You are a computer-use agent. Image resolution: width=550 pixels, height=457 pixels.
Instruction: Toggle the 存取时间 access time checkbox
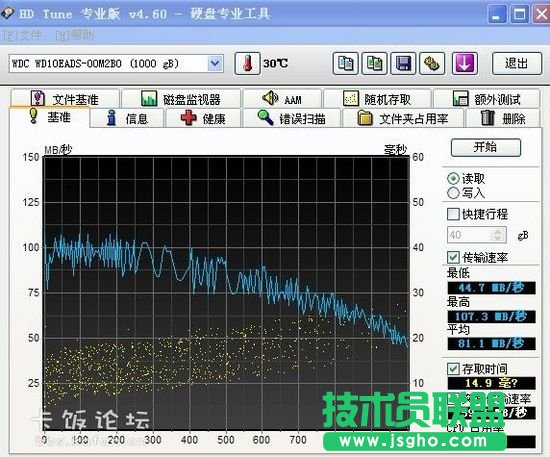(x=453, y=369)
